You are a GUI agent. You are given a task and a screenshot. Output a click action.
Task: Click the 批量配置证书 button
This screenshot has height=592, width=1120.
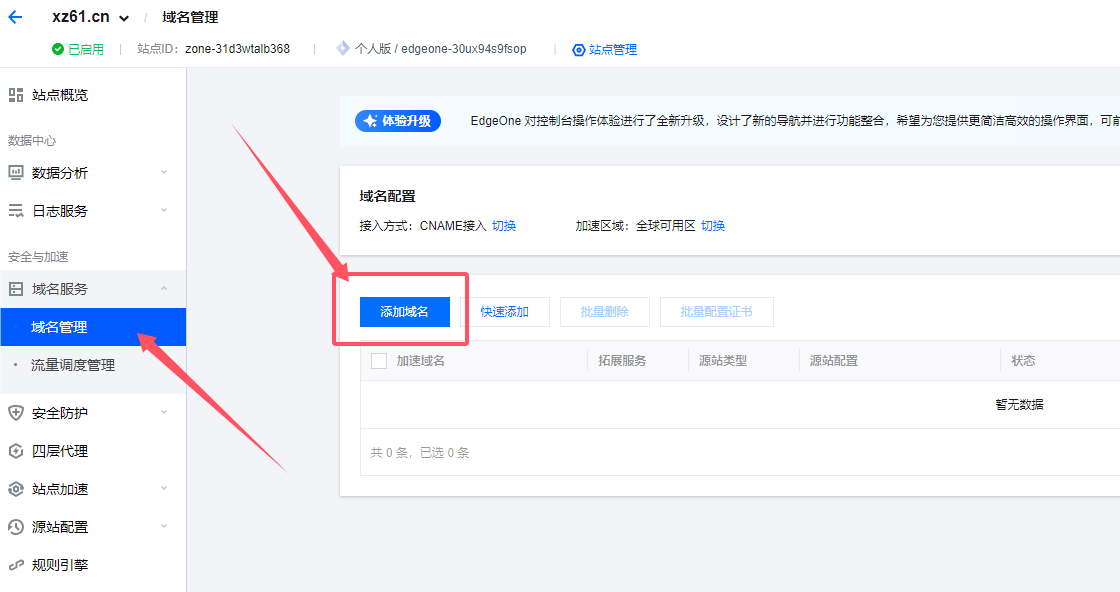pyautogui.click(x=716, y=311)
